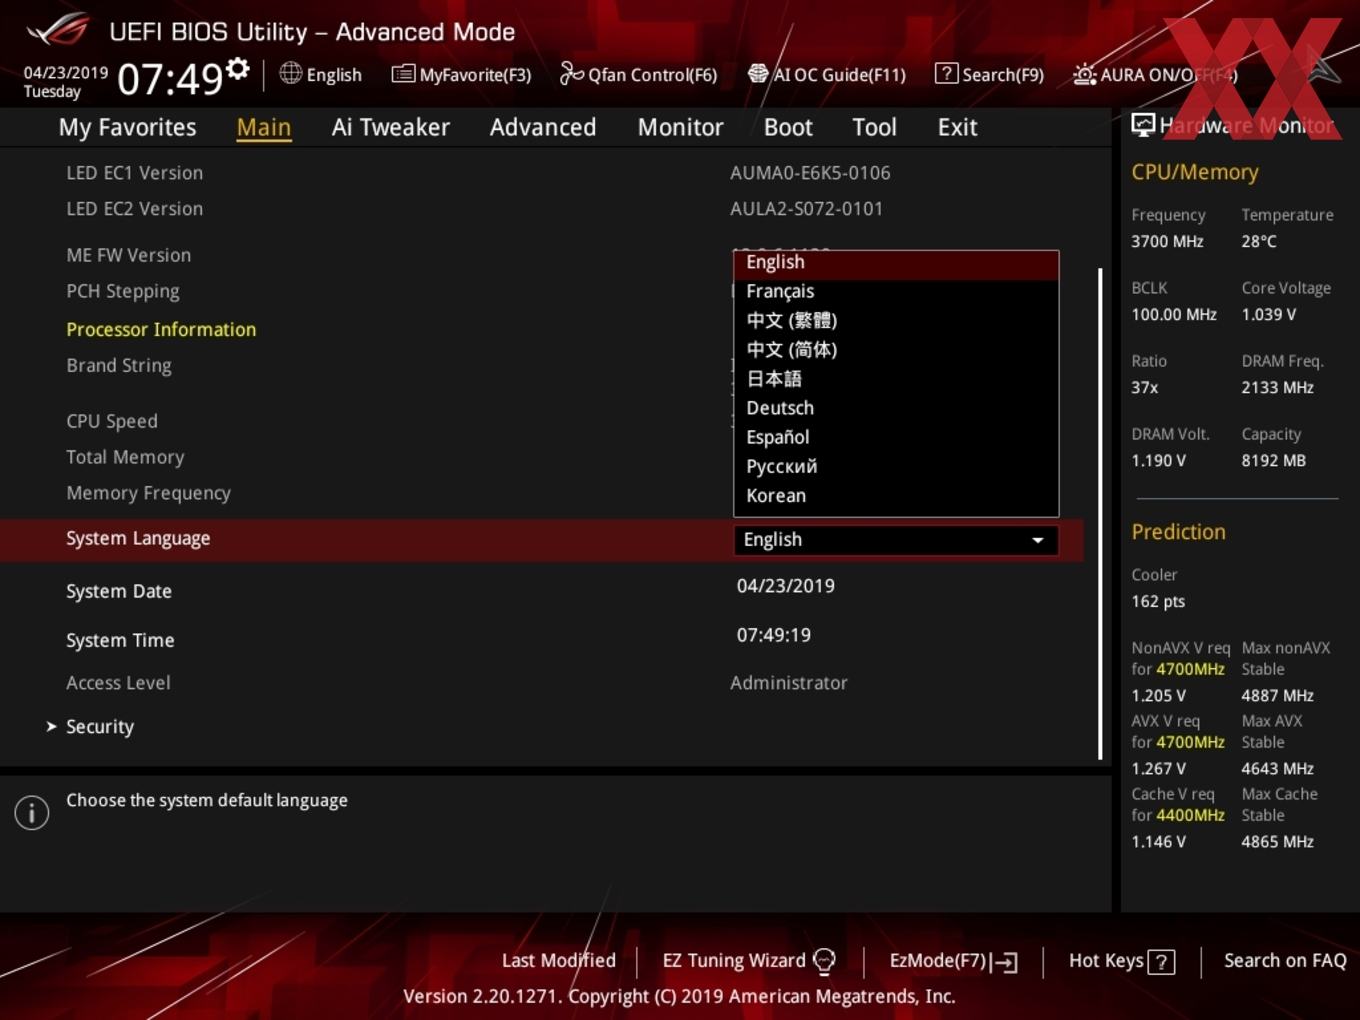Click the AI OC Guide icon
Viewport: 1360px width, 1020px height.
[x=758, y=74]
